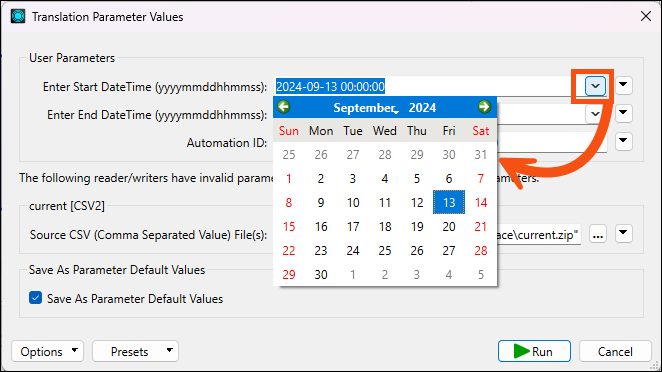Open End DateTime parameter options arrow

(x=623, y=113)
